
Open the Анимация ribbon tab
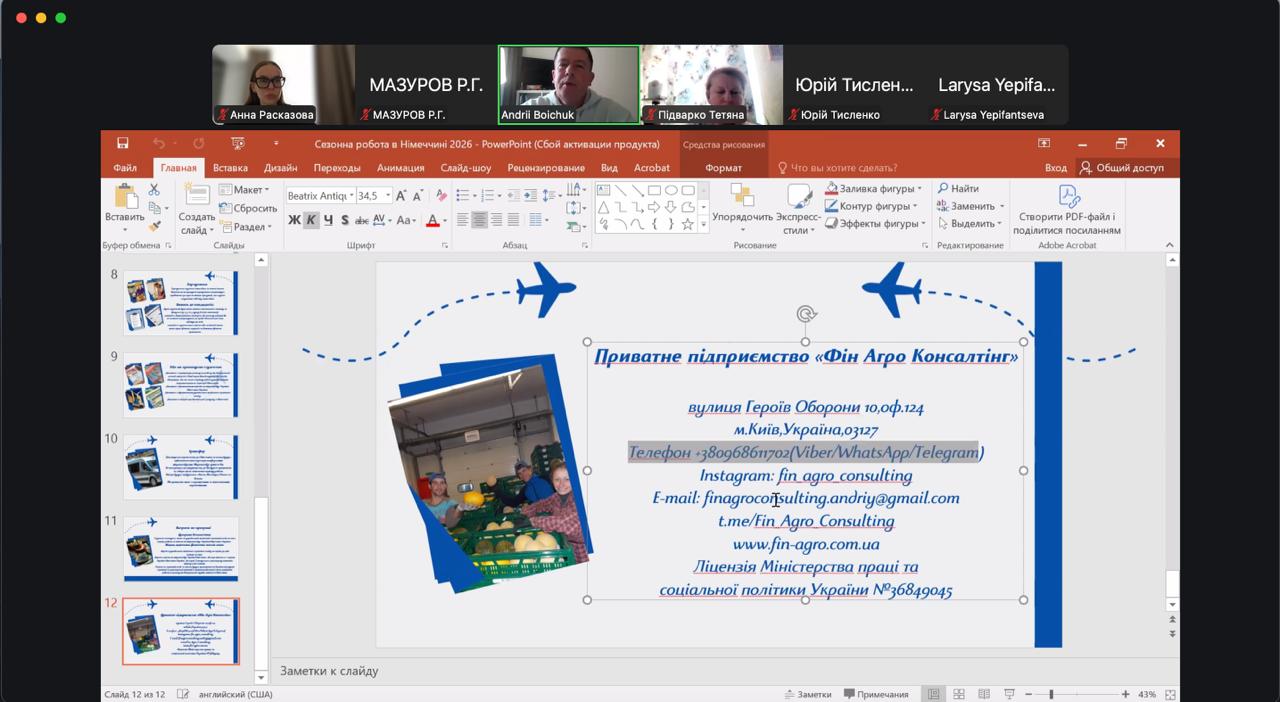[401, 168]
